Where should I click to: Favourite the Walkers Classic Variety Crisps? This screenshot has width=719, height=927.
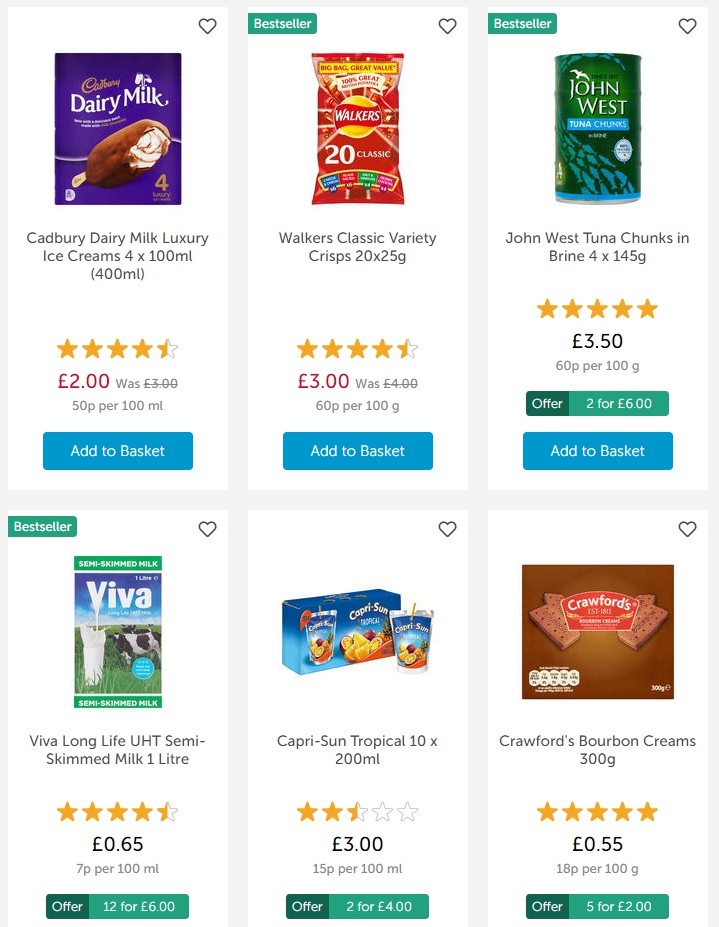pyautogui.click(x=447, y=27)
